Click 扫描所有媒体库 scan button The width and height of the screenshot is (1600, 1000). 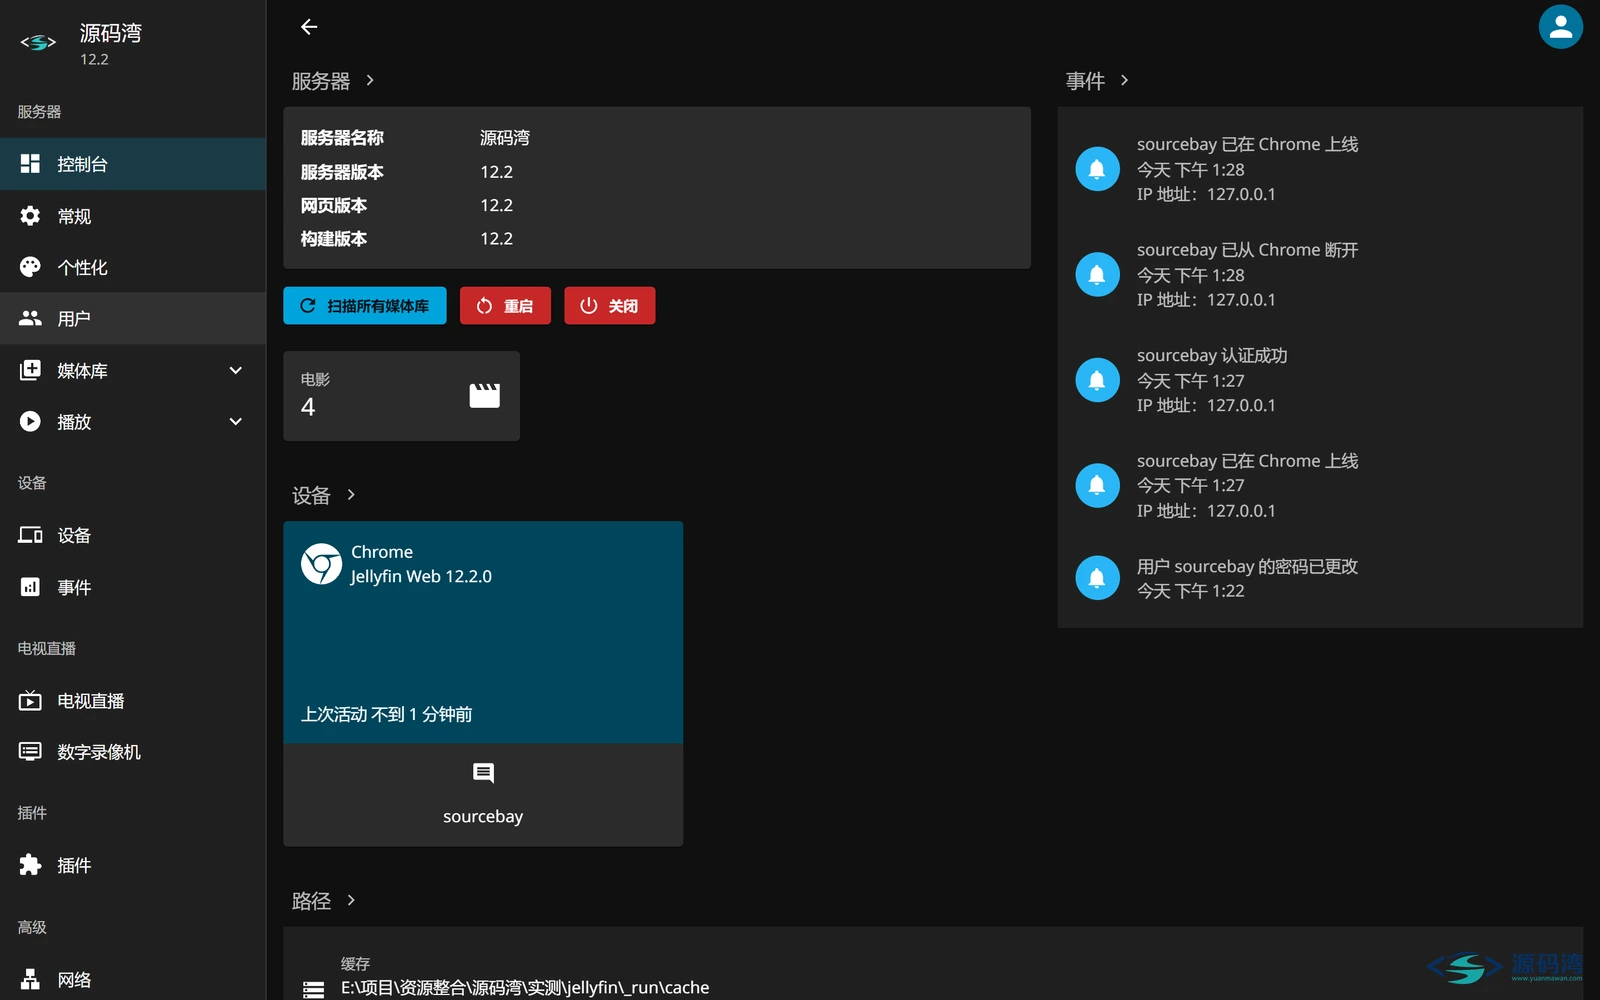365,306
